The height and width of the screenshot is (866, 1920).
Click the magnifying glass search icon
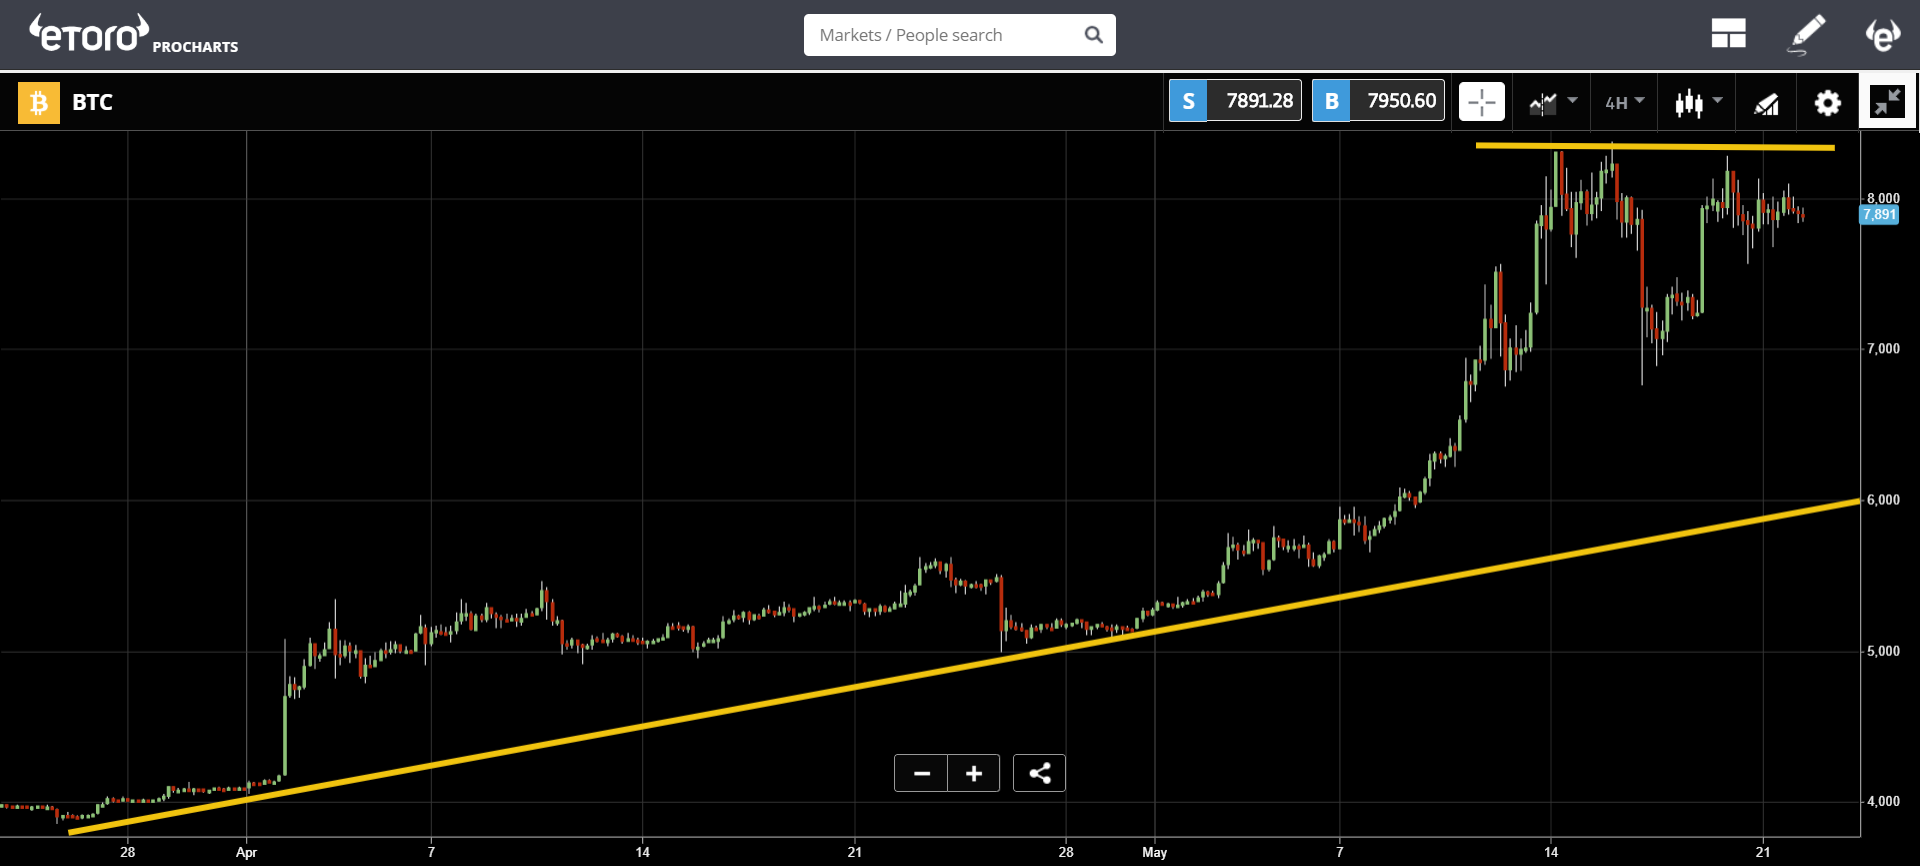[1093, 35]
